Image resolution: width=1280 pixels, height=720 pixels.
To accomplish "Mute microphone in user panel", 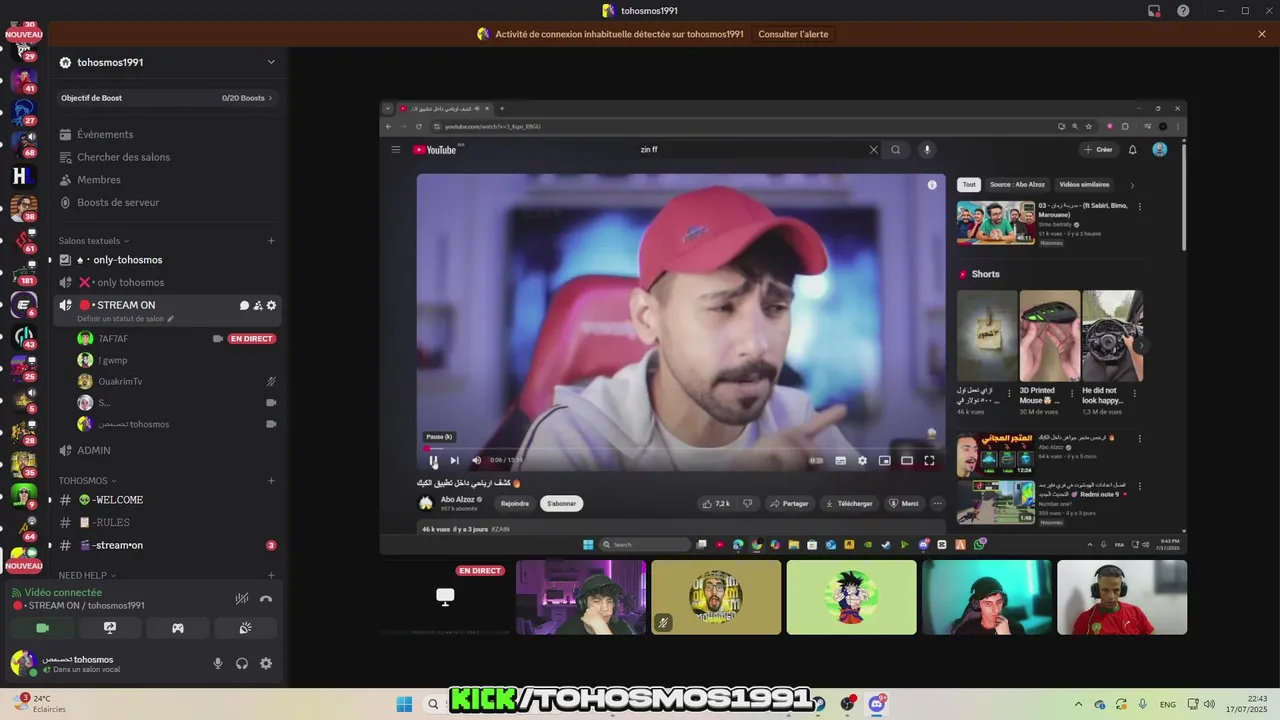I will point(218,663).
